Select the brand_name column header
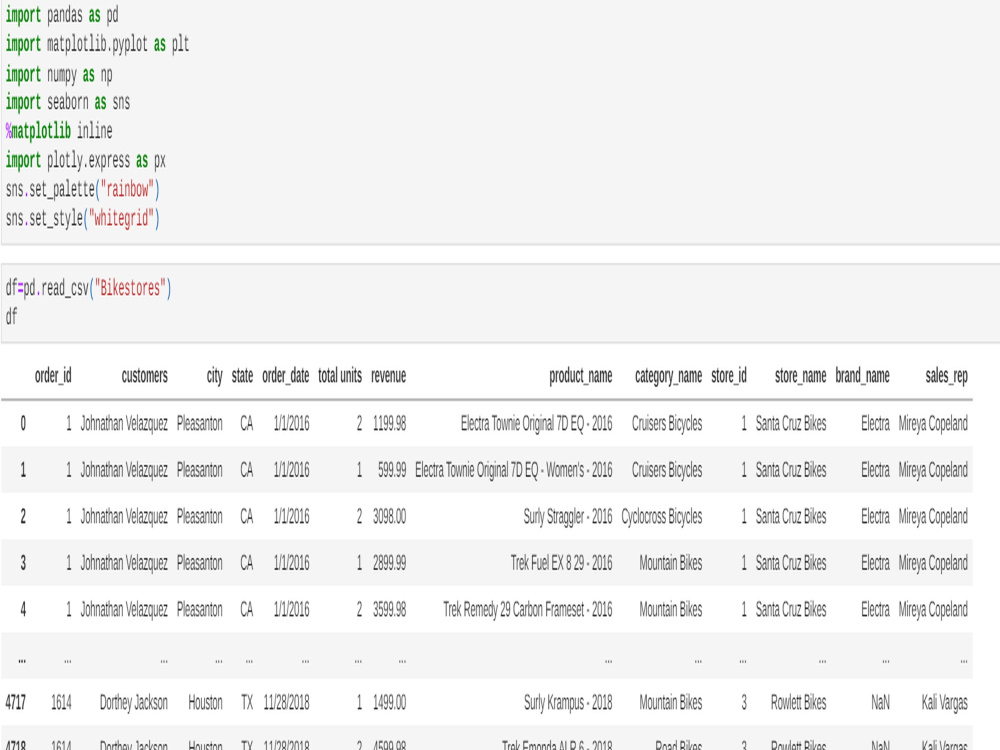Image resolution: width=1000 pixels, height=750 pixels. tap(862, 376)
